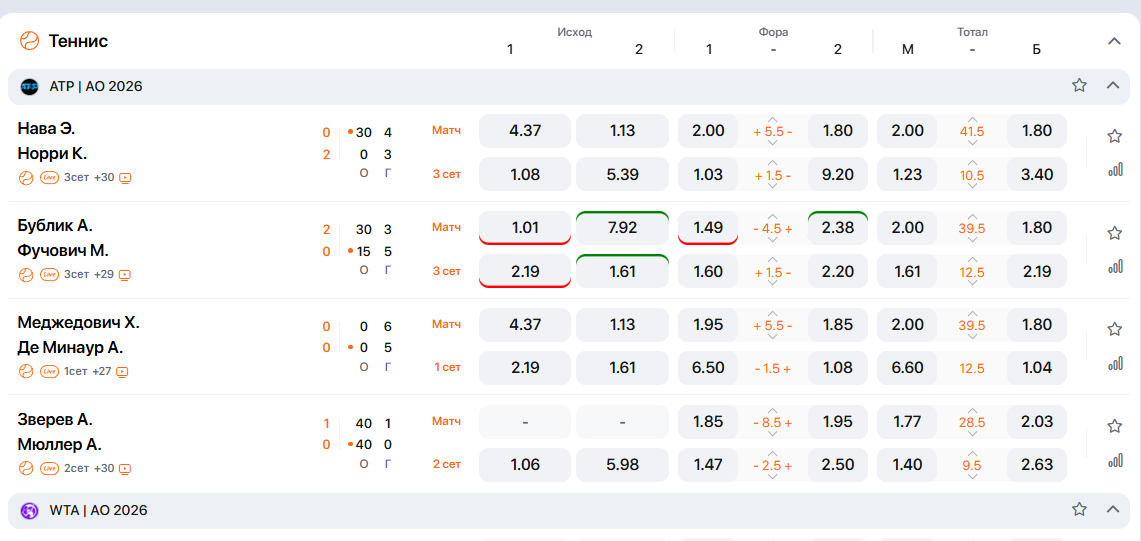Image resolution: width=1141 pixels, height=541 pixels.
Task: Click the ATP league logo icon
Action: point(29,87)
